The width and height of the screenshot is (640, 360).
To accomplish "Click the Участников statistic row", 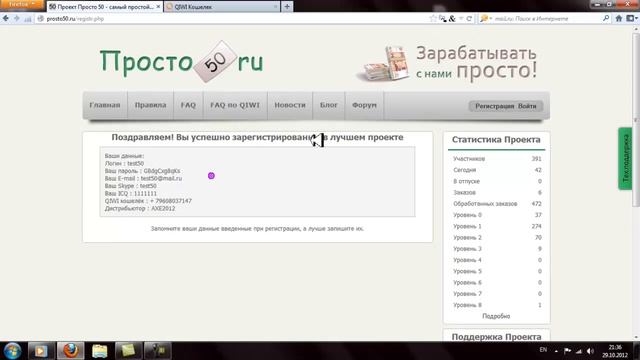I will tap(497, 159).
